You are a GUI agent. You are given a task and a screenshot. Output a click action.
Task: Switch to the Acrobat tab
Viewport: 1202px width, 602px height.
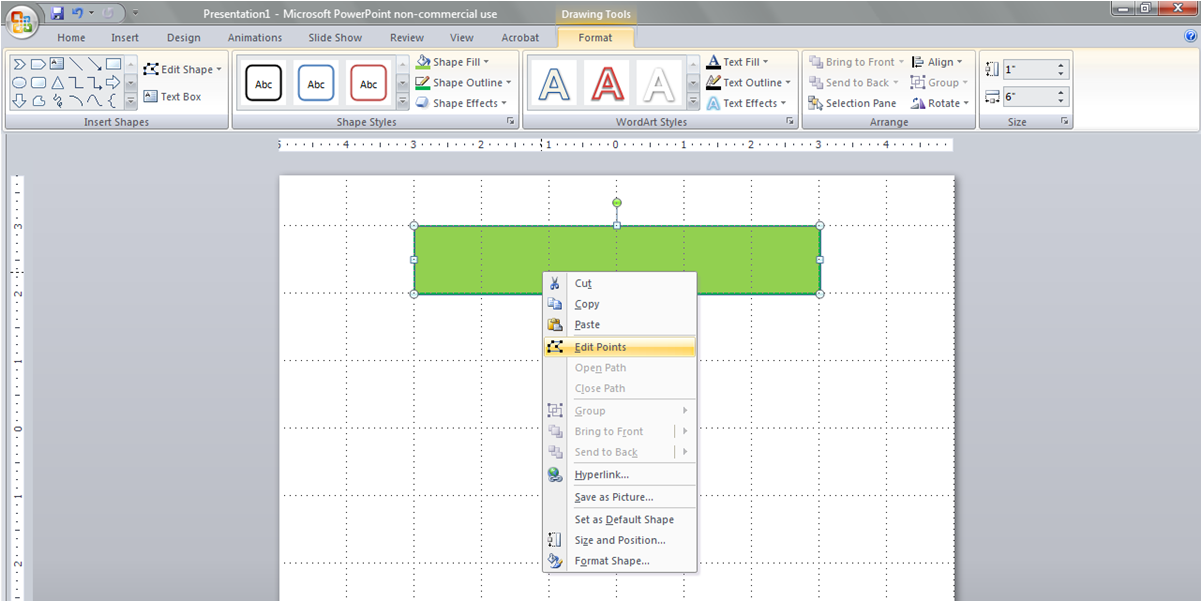coord(520,38)
